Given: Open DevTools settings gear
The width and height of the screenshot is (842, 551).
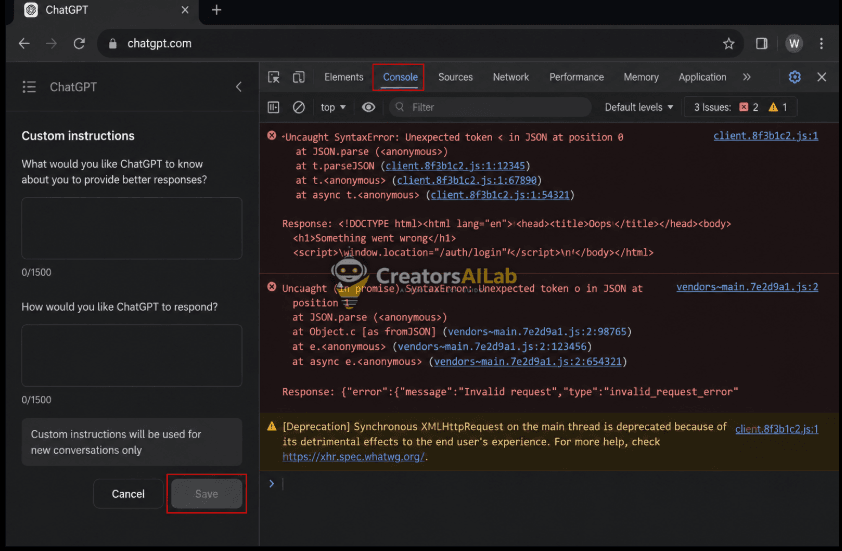Looking at the screenshot, I should [x=795, y=77].
